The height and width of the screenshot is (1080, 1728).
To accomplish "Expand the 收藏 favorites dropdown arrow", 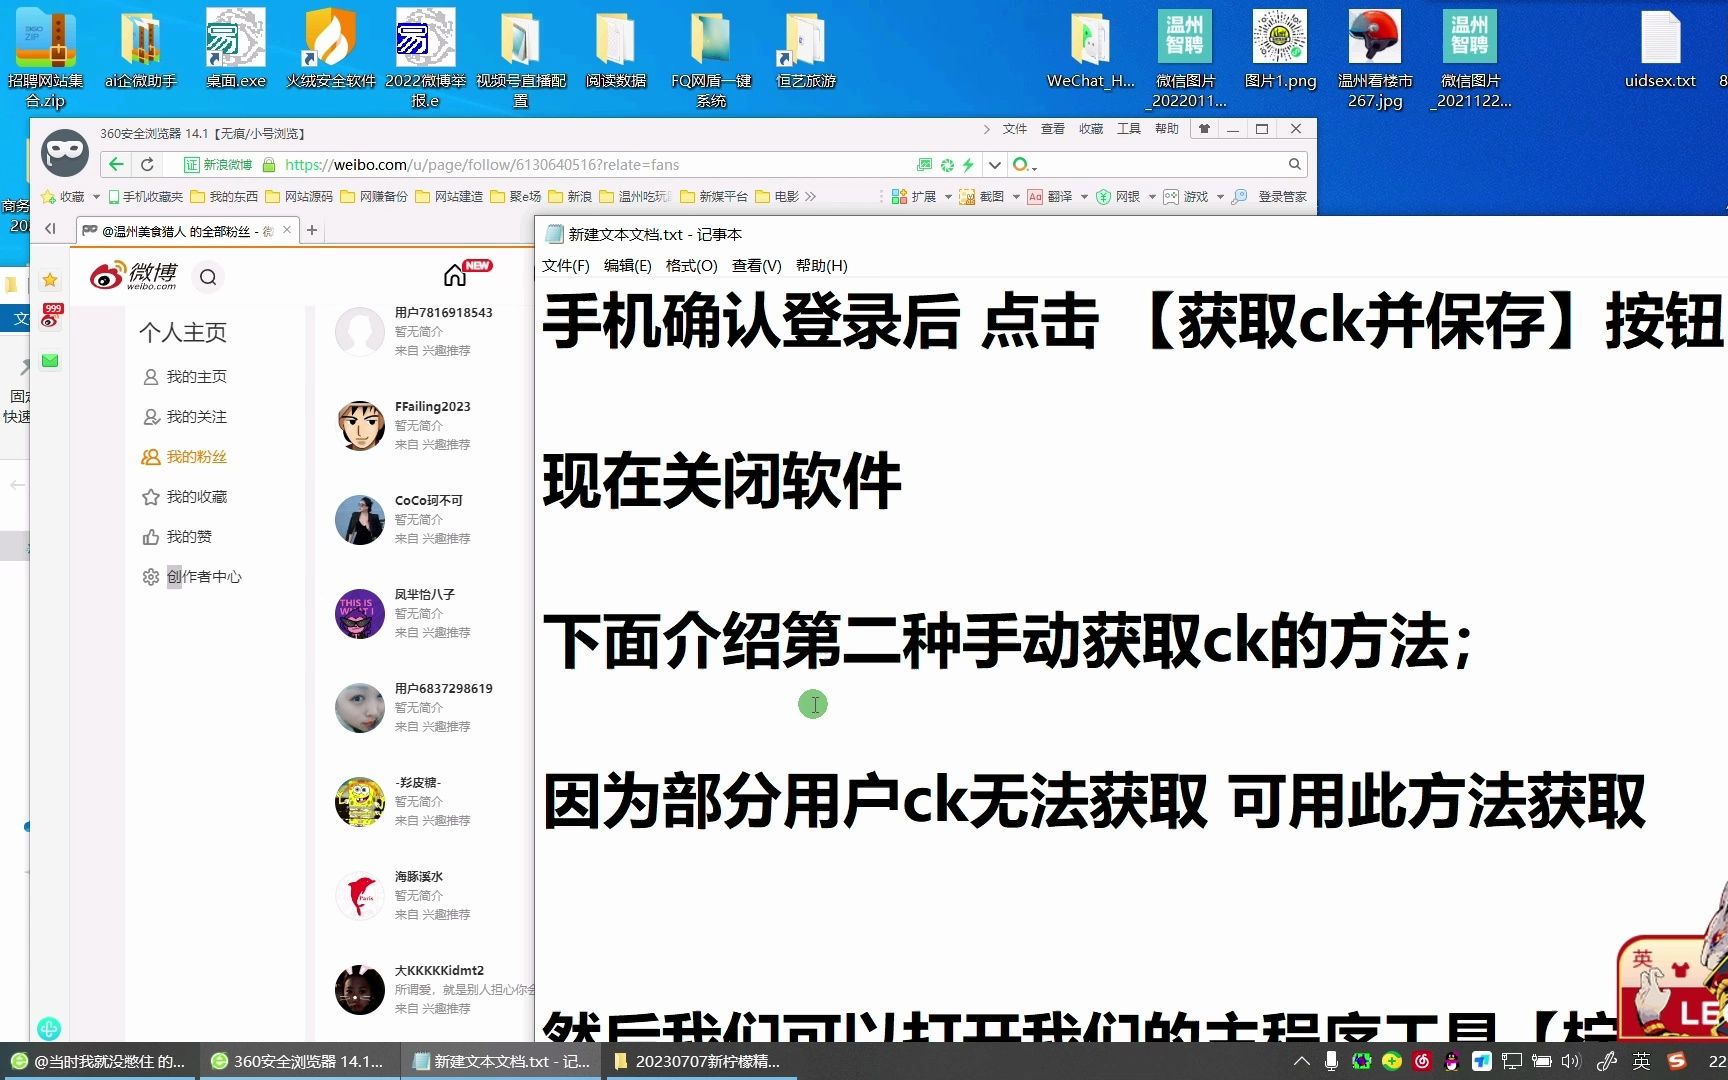I will (x=96, y=197).
